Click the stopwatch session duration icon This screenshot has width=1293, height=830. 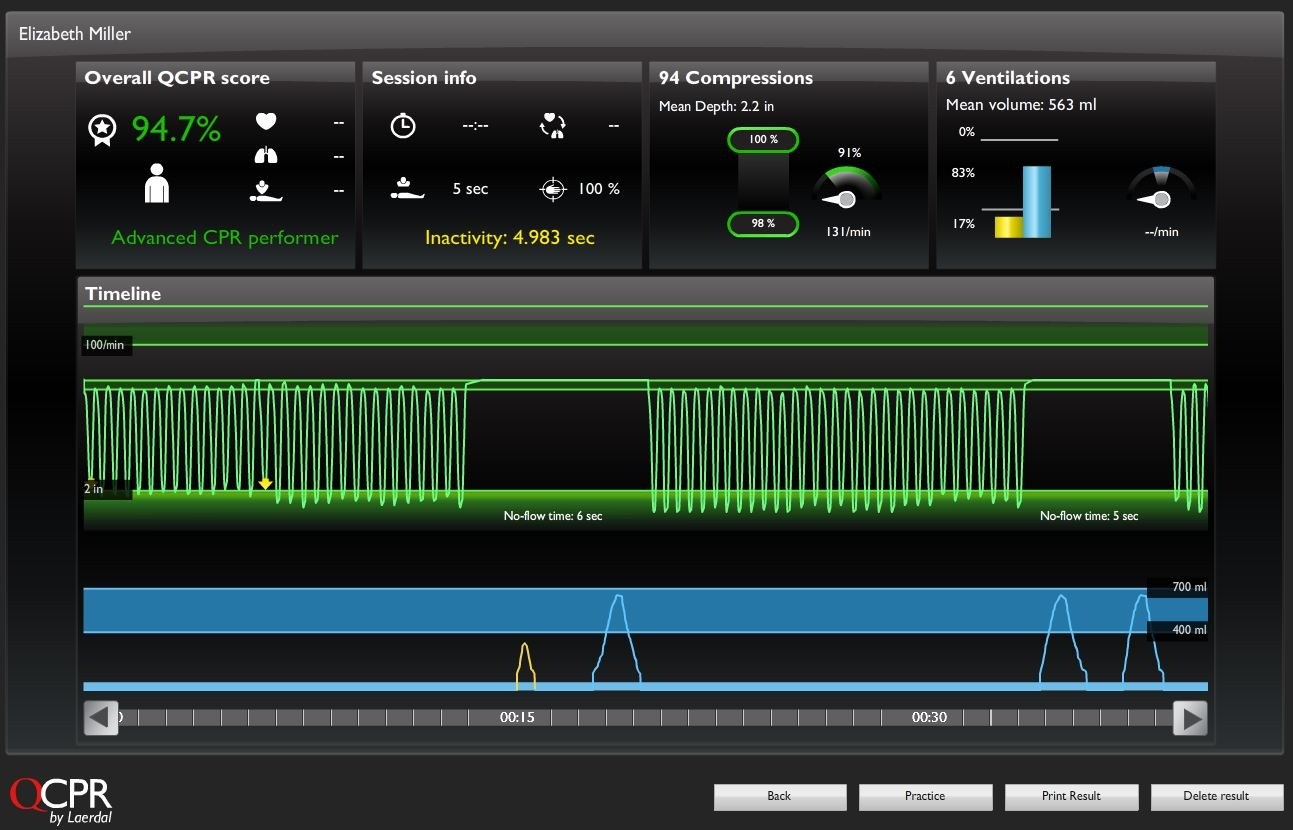(x=403, y=126)
